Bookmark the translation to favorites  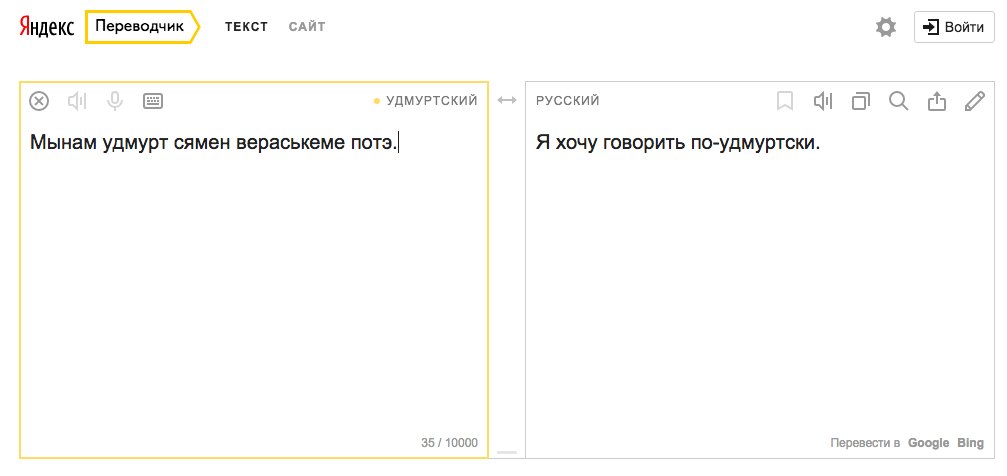785,101
